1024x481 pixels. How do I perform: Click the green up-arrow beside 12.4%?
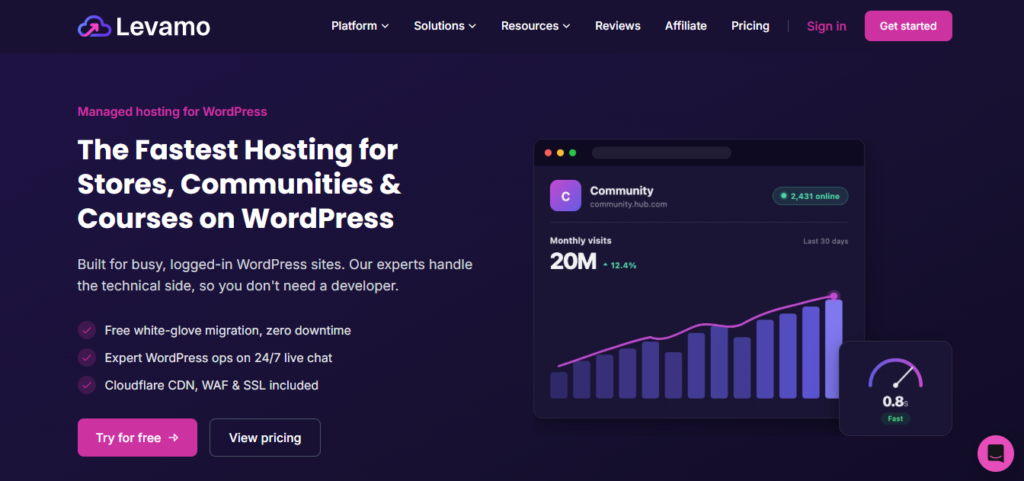coord(605,265)
